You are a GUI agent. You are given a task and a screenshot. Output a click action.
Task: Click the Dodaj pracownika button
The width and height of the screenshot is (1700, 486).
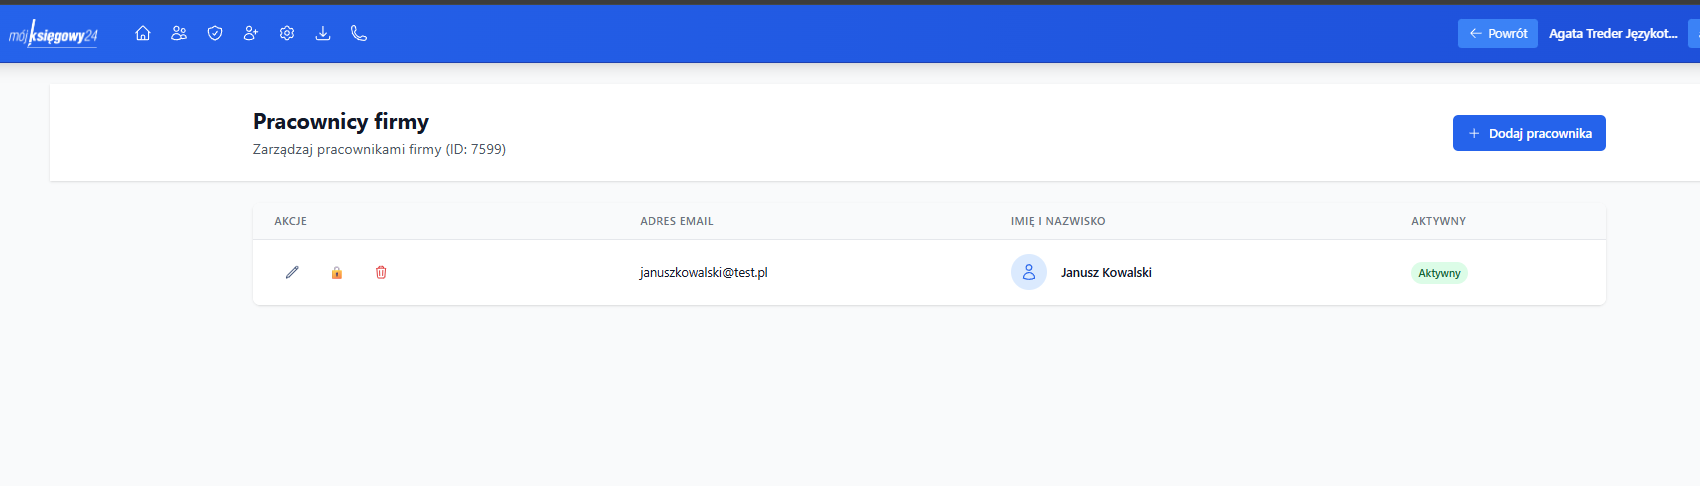pos(1528,133)
